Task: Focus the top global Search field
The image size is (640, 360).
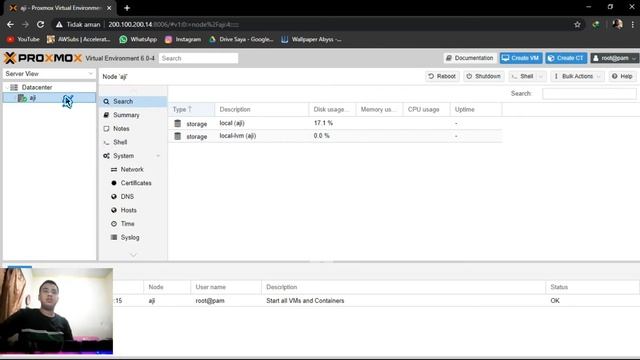Action: 198,58
